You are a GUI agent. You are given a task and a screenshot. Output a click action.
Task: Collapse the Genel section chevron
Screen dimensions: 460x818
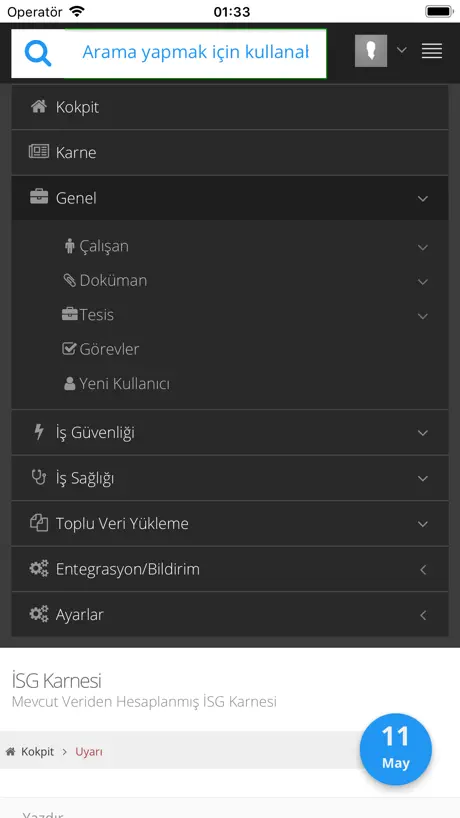click(423, 199)
